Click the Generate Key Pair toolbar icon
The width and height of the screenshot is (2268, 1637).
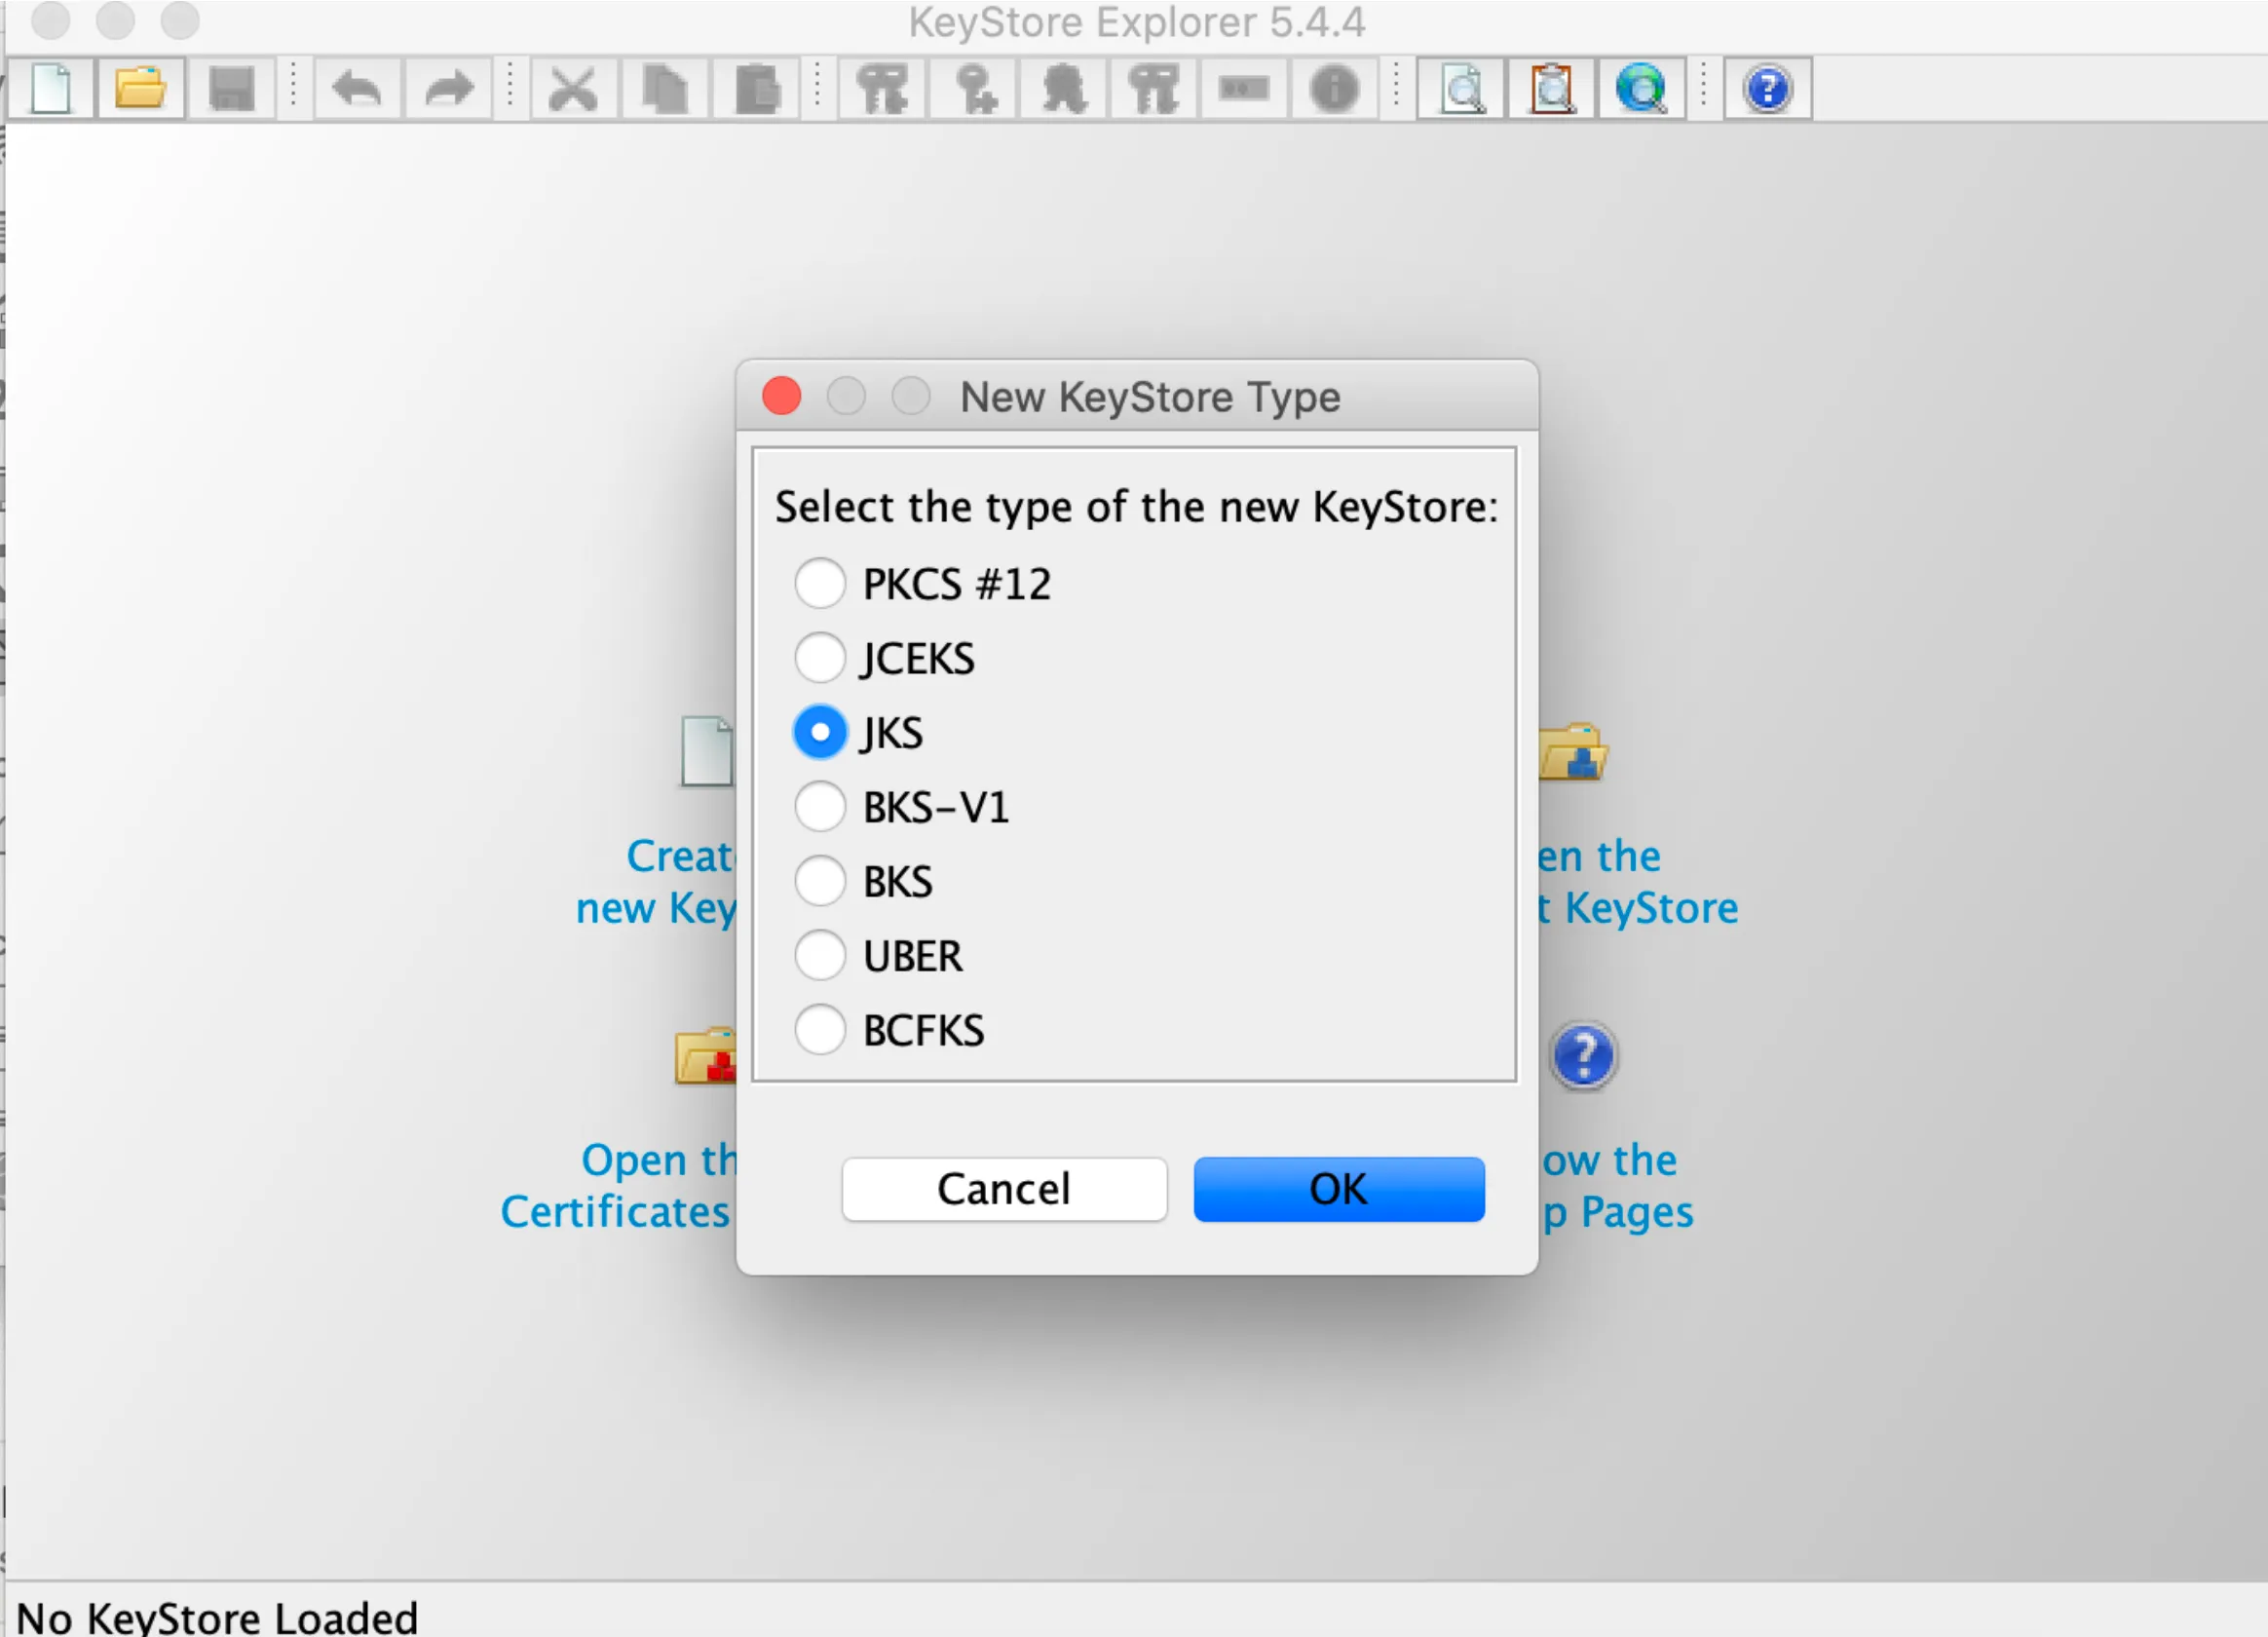882,89
